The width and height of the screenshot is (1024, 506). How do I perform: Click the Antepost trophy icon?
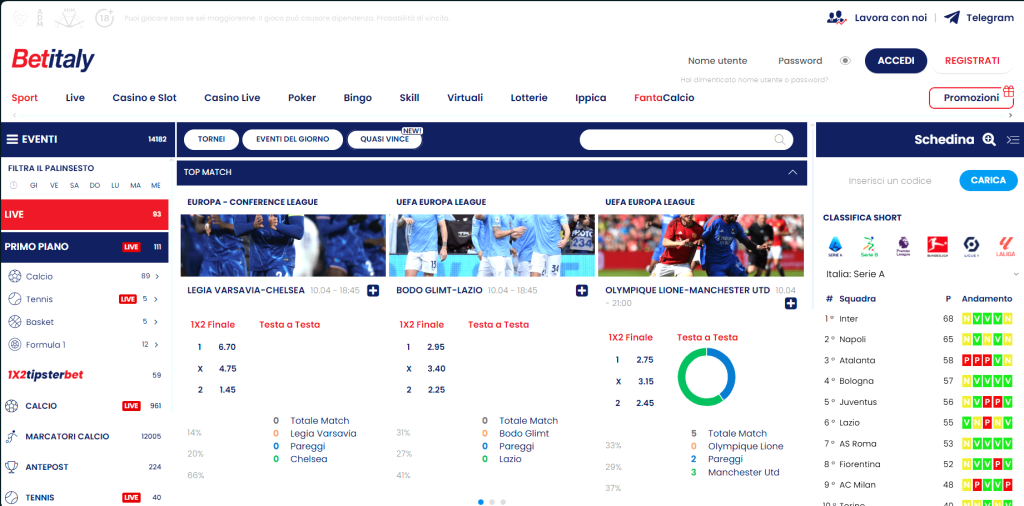11,467
